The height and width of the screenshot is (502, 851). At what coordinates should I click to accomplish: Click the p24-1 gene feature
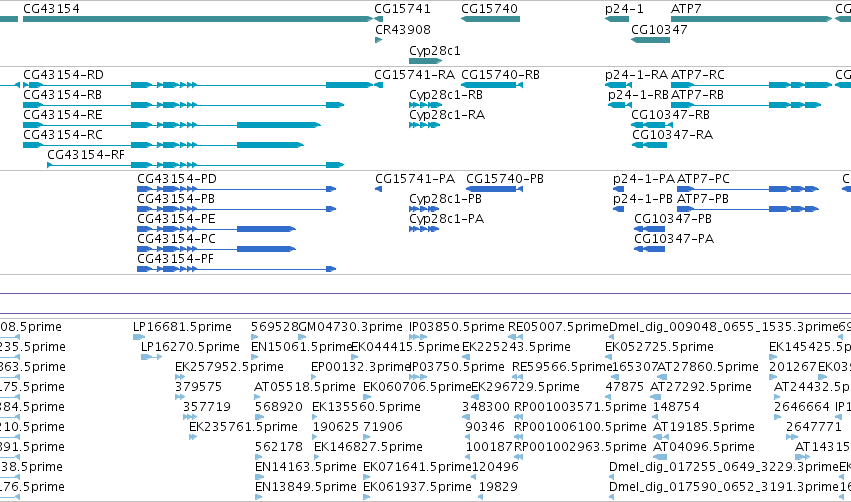617,19
